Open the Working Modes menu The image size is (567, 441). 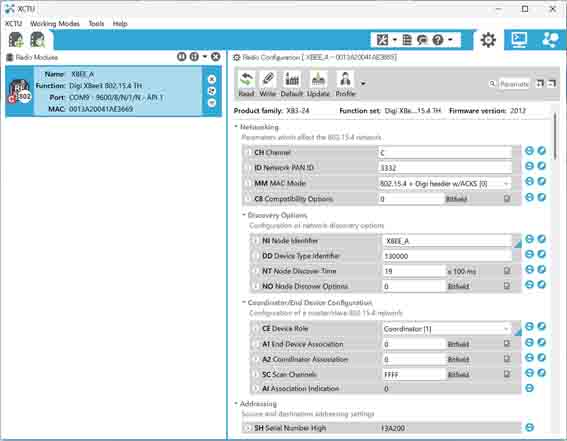(55, 23)
